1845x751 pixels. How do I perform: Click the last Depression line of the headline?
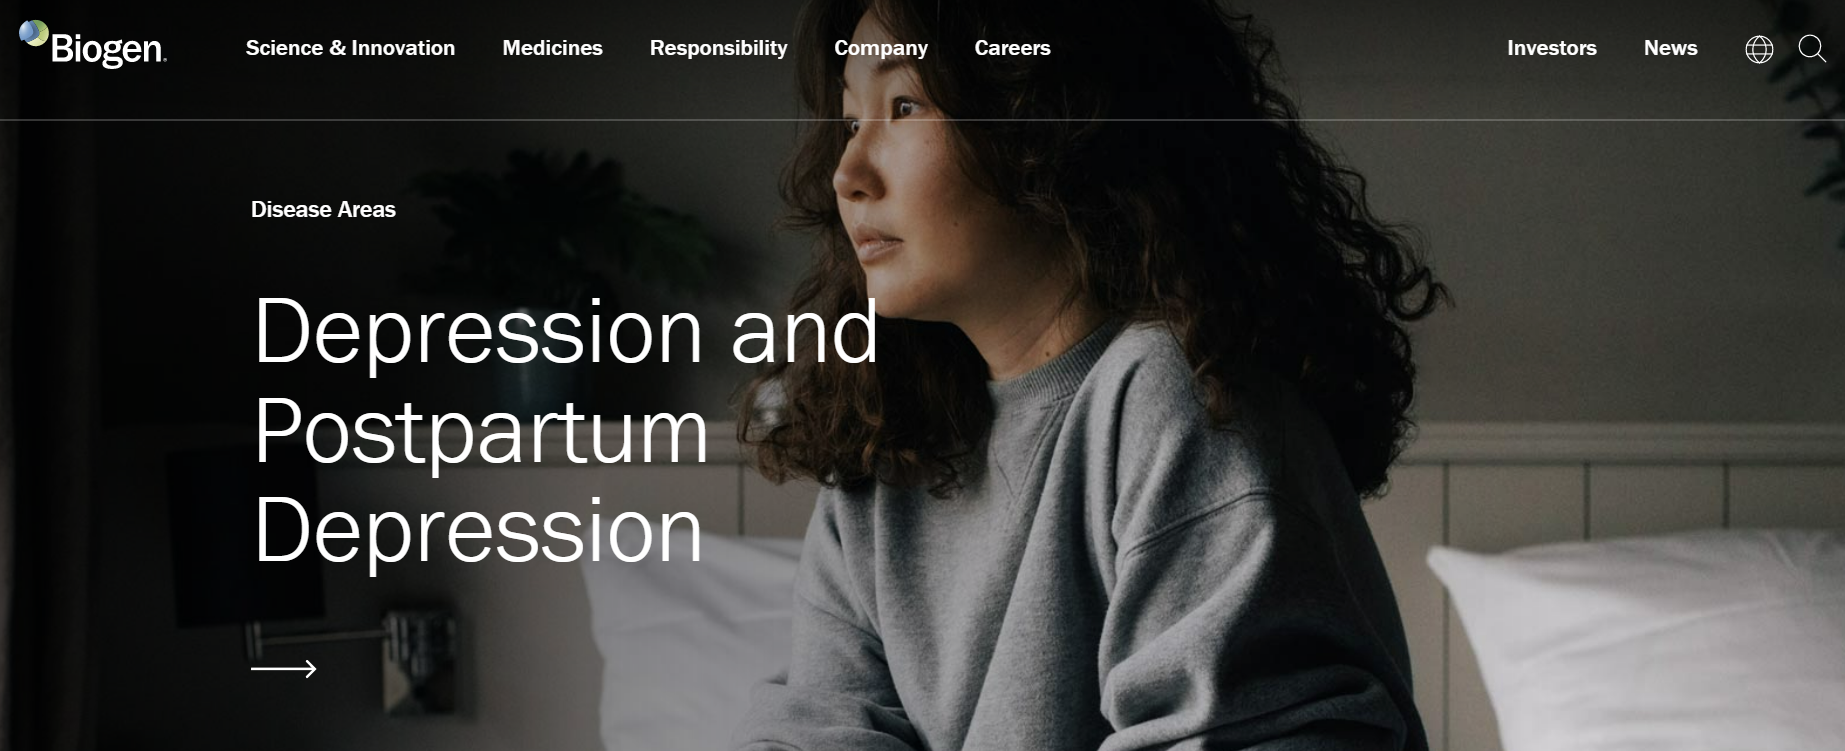478,531
